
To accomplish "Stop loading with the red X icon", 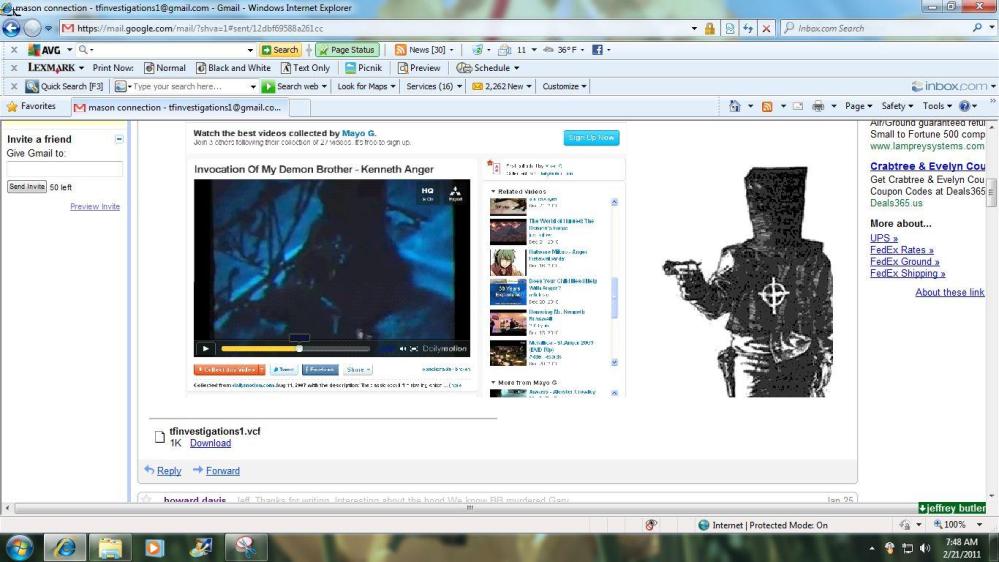I will pyautogui.click(x=766, y=29).
